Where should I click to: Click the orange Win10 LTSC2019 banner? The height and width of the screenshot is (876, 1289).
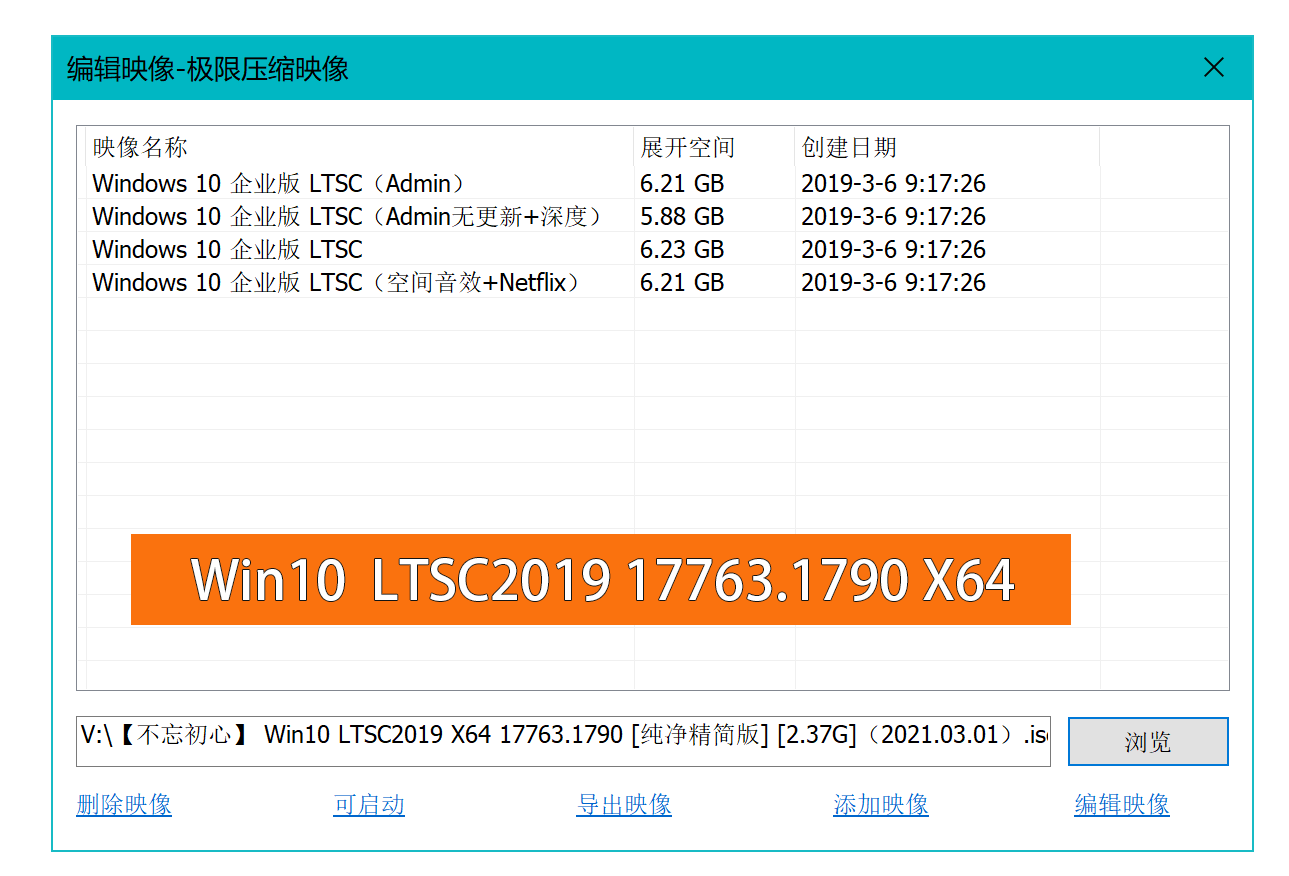[x=600, y=580]
